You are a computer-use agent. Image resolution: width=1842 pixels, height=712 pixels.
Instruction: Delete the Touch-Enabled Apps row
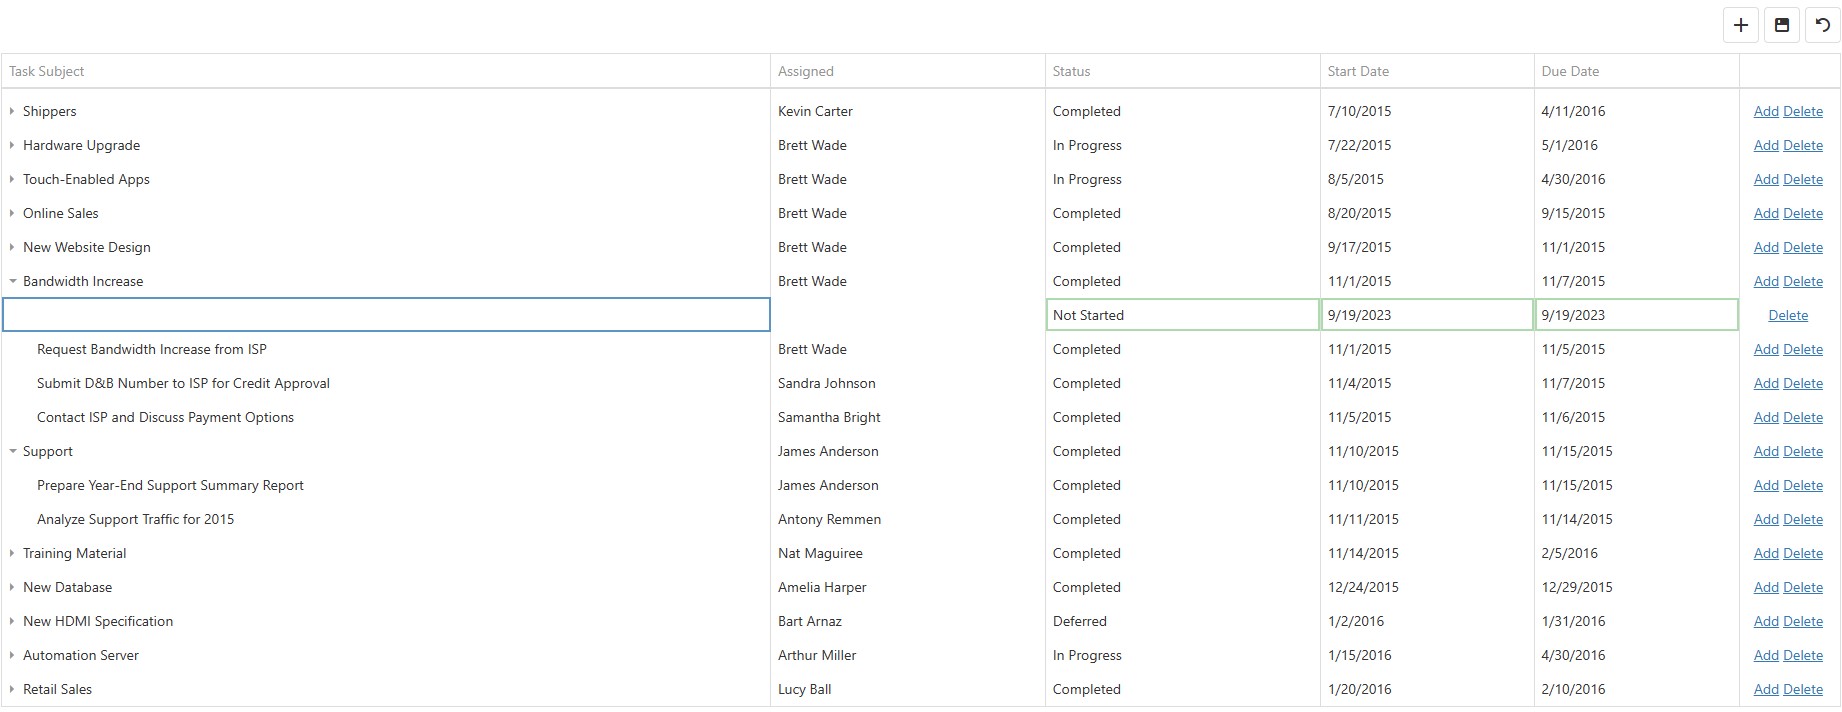(x=1803, y=180)
